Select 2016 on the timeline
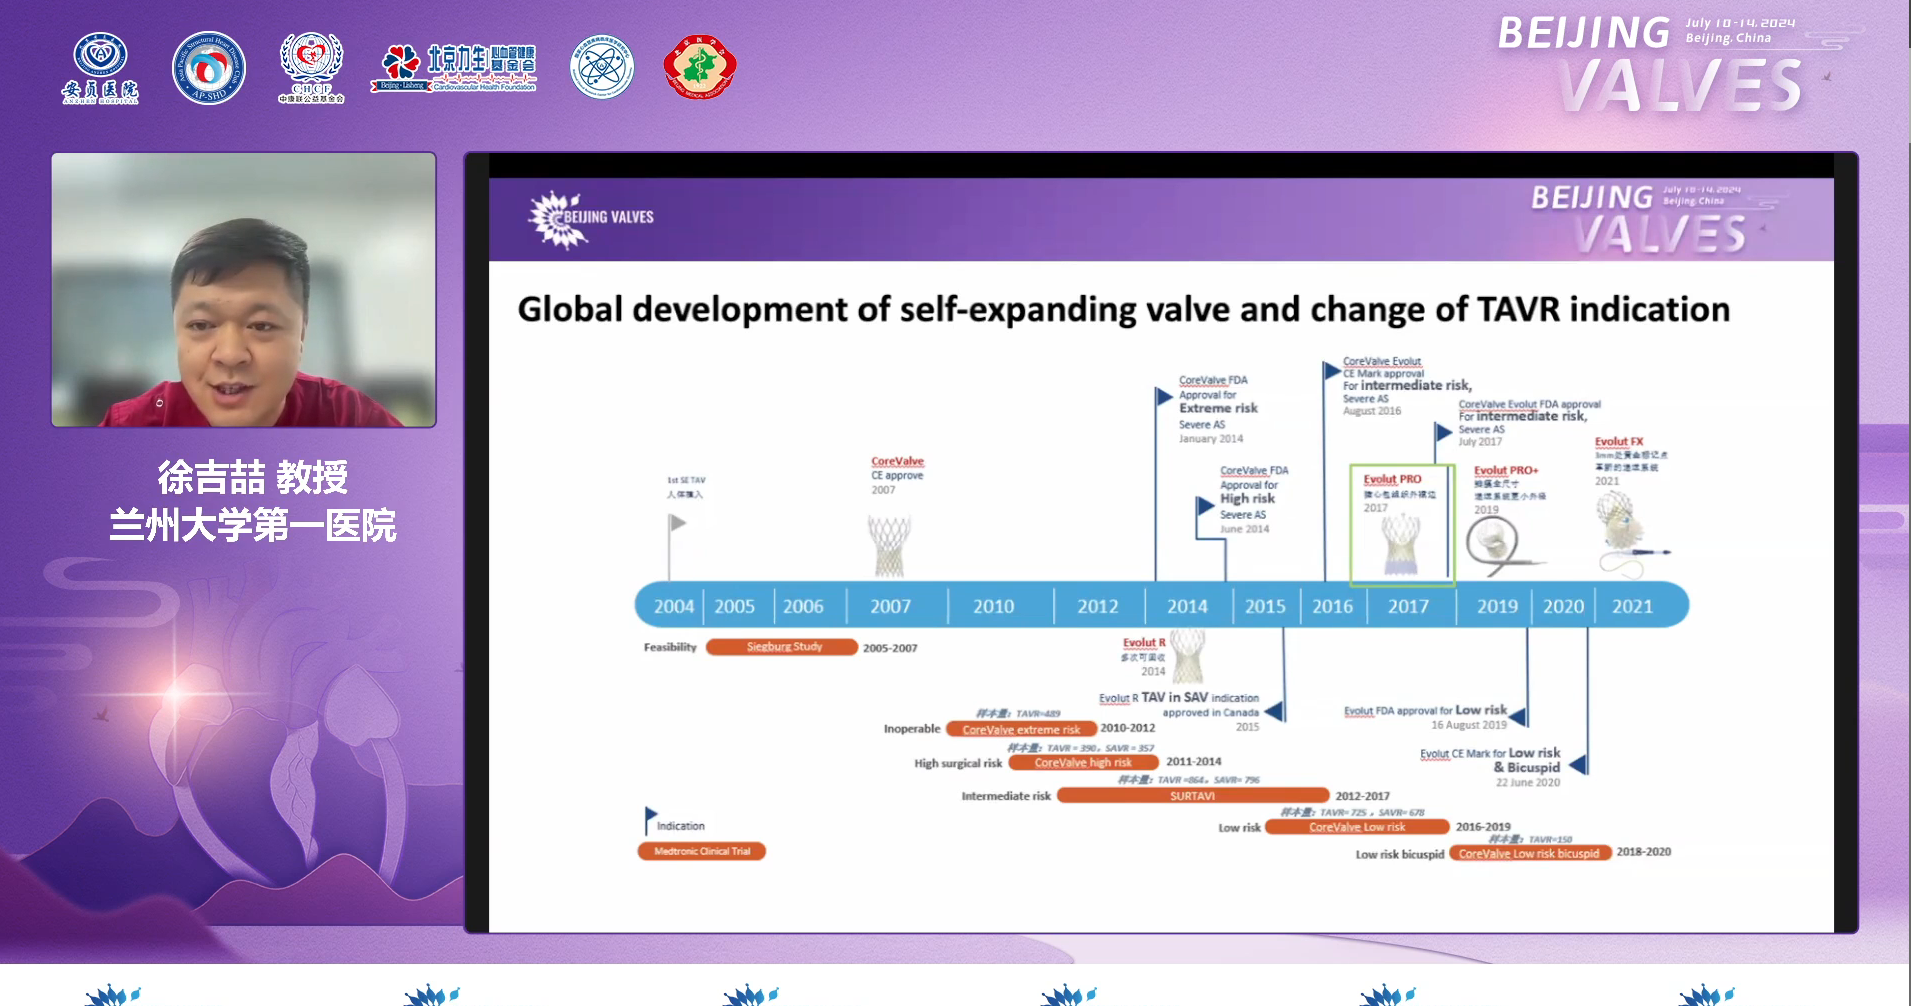Image resolution: width=1911 pixels, height=1006 pixels. point(1332,606)
